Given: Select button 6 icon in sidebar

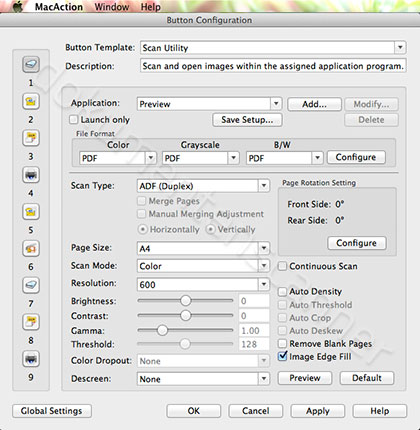Looking at the screenshot, I should pos(31,248).
